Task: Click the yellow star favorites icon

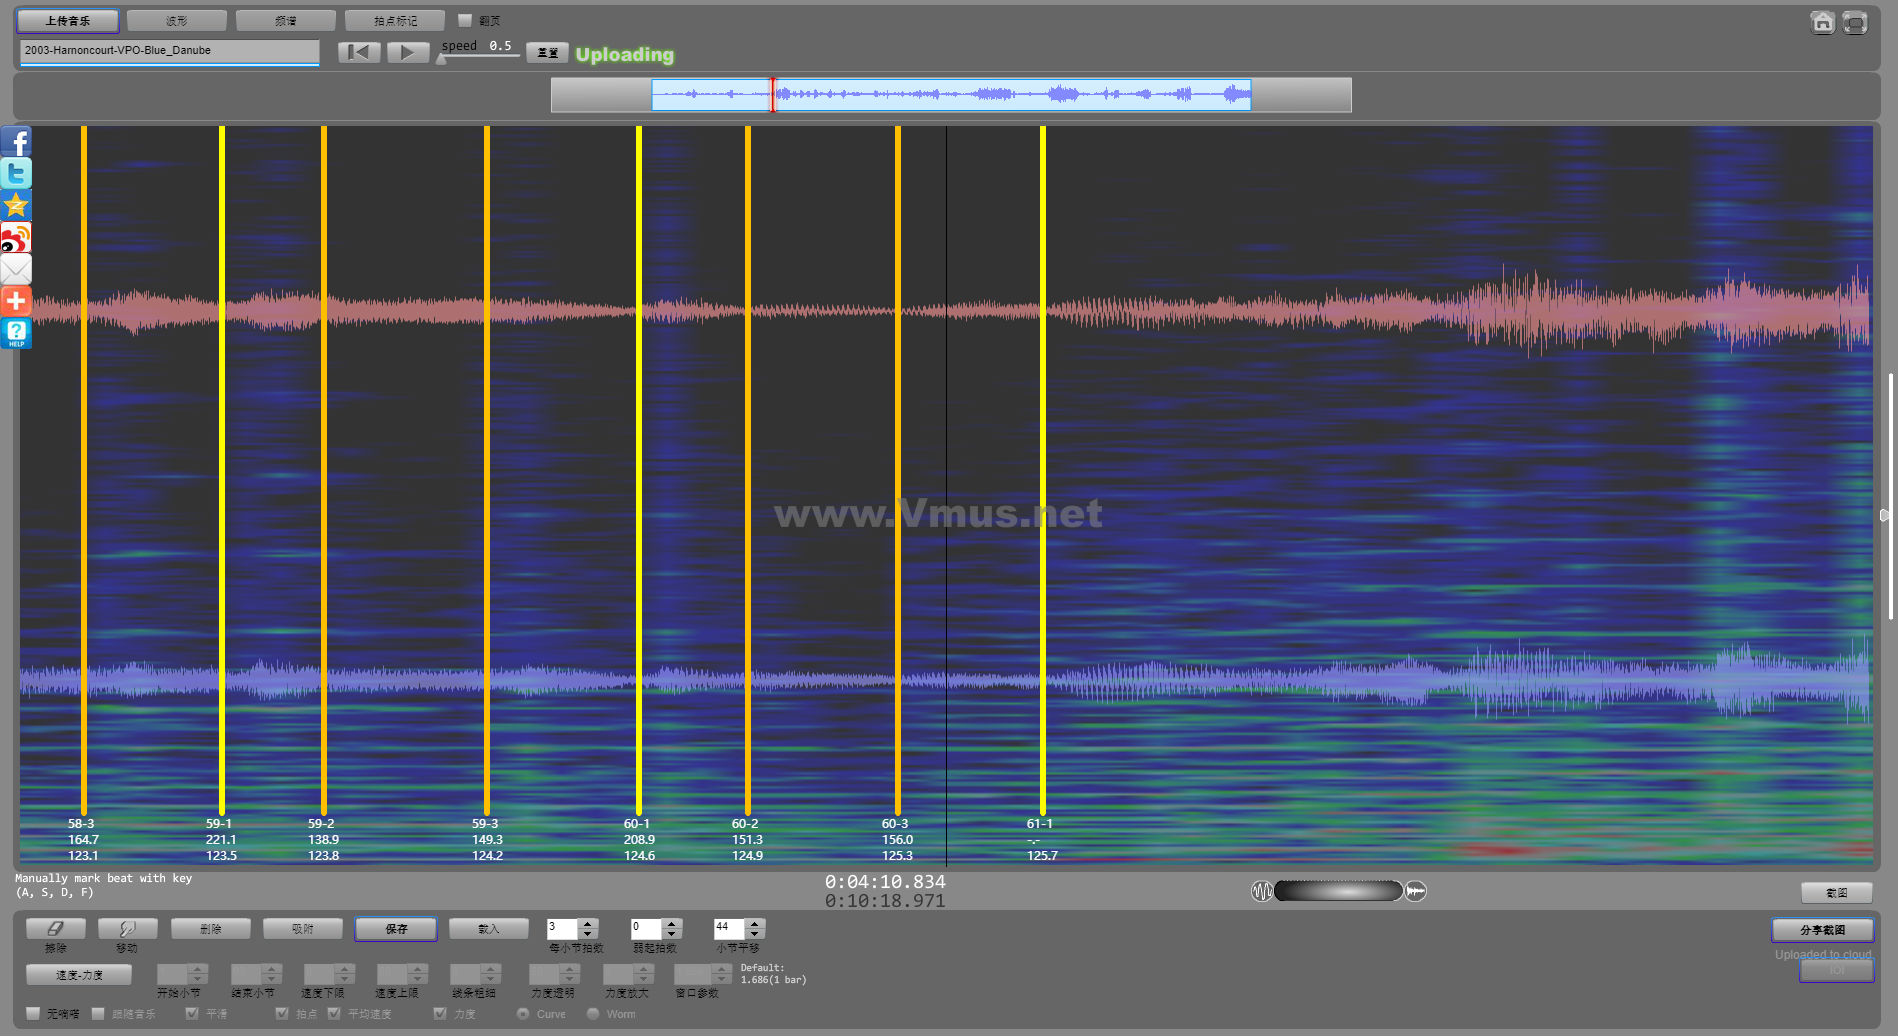Action: 16,205
